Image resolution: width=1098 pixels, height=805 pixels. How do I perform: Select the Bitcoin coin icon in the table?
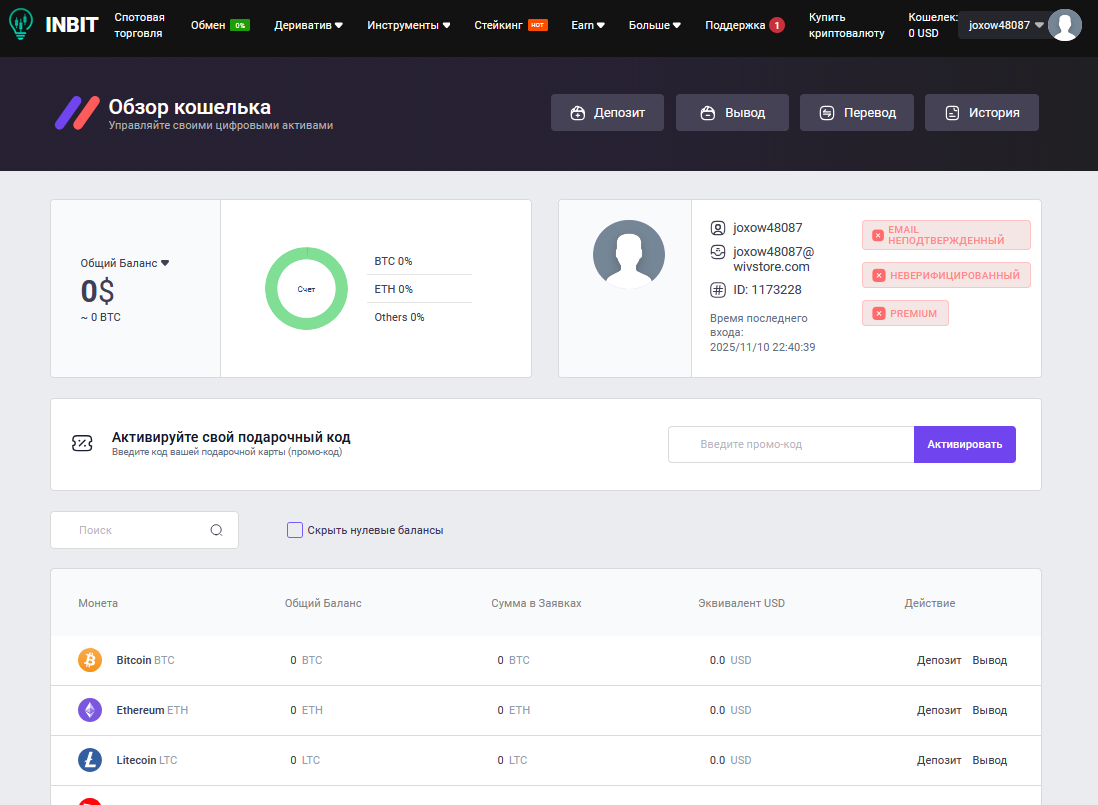pyautogui.click(x=91, y=660)
